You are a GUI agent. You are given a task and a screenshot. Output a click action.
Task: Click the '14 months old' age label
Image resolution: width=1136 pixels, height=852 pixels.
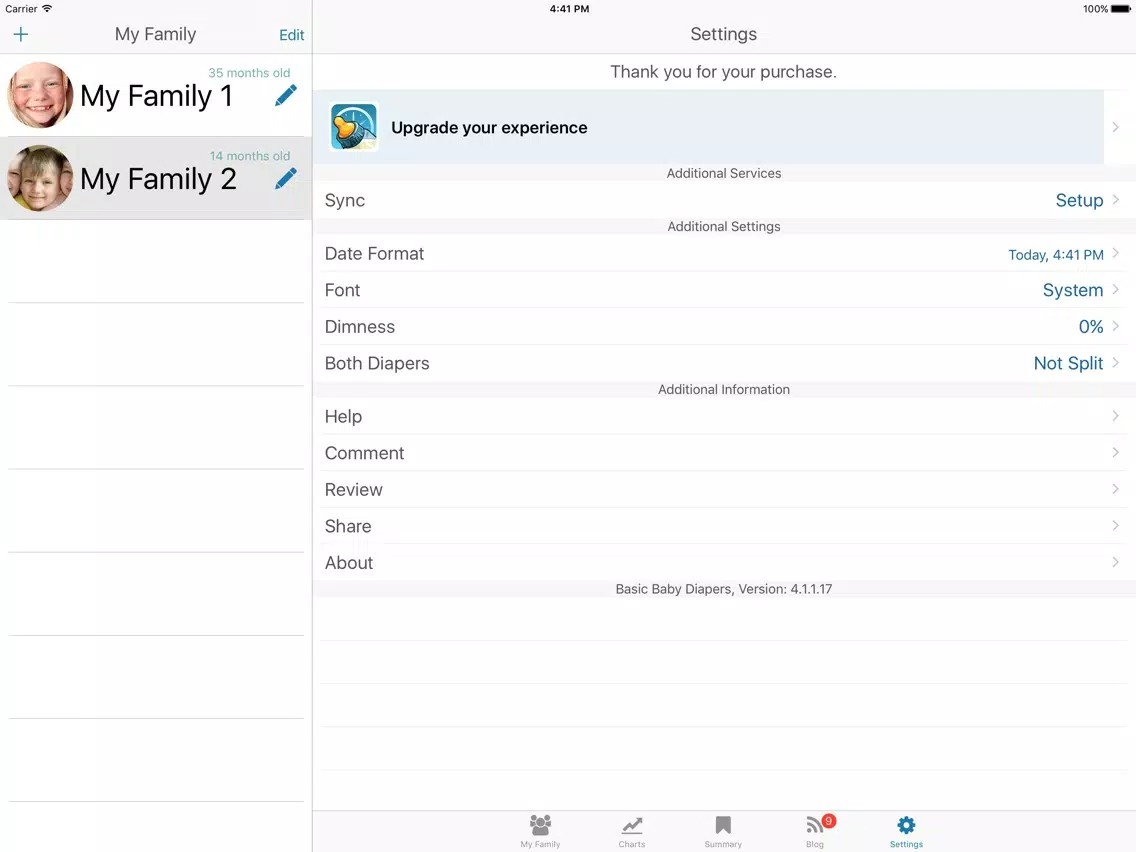(x=249, y=156)
